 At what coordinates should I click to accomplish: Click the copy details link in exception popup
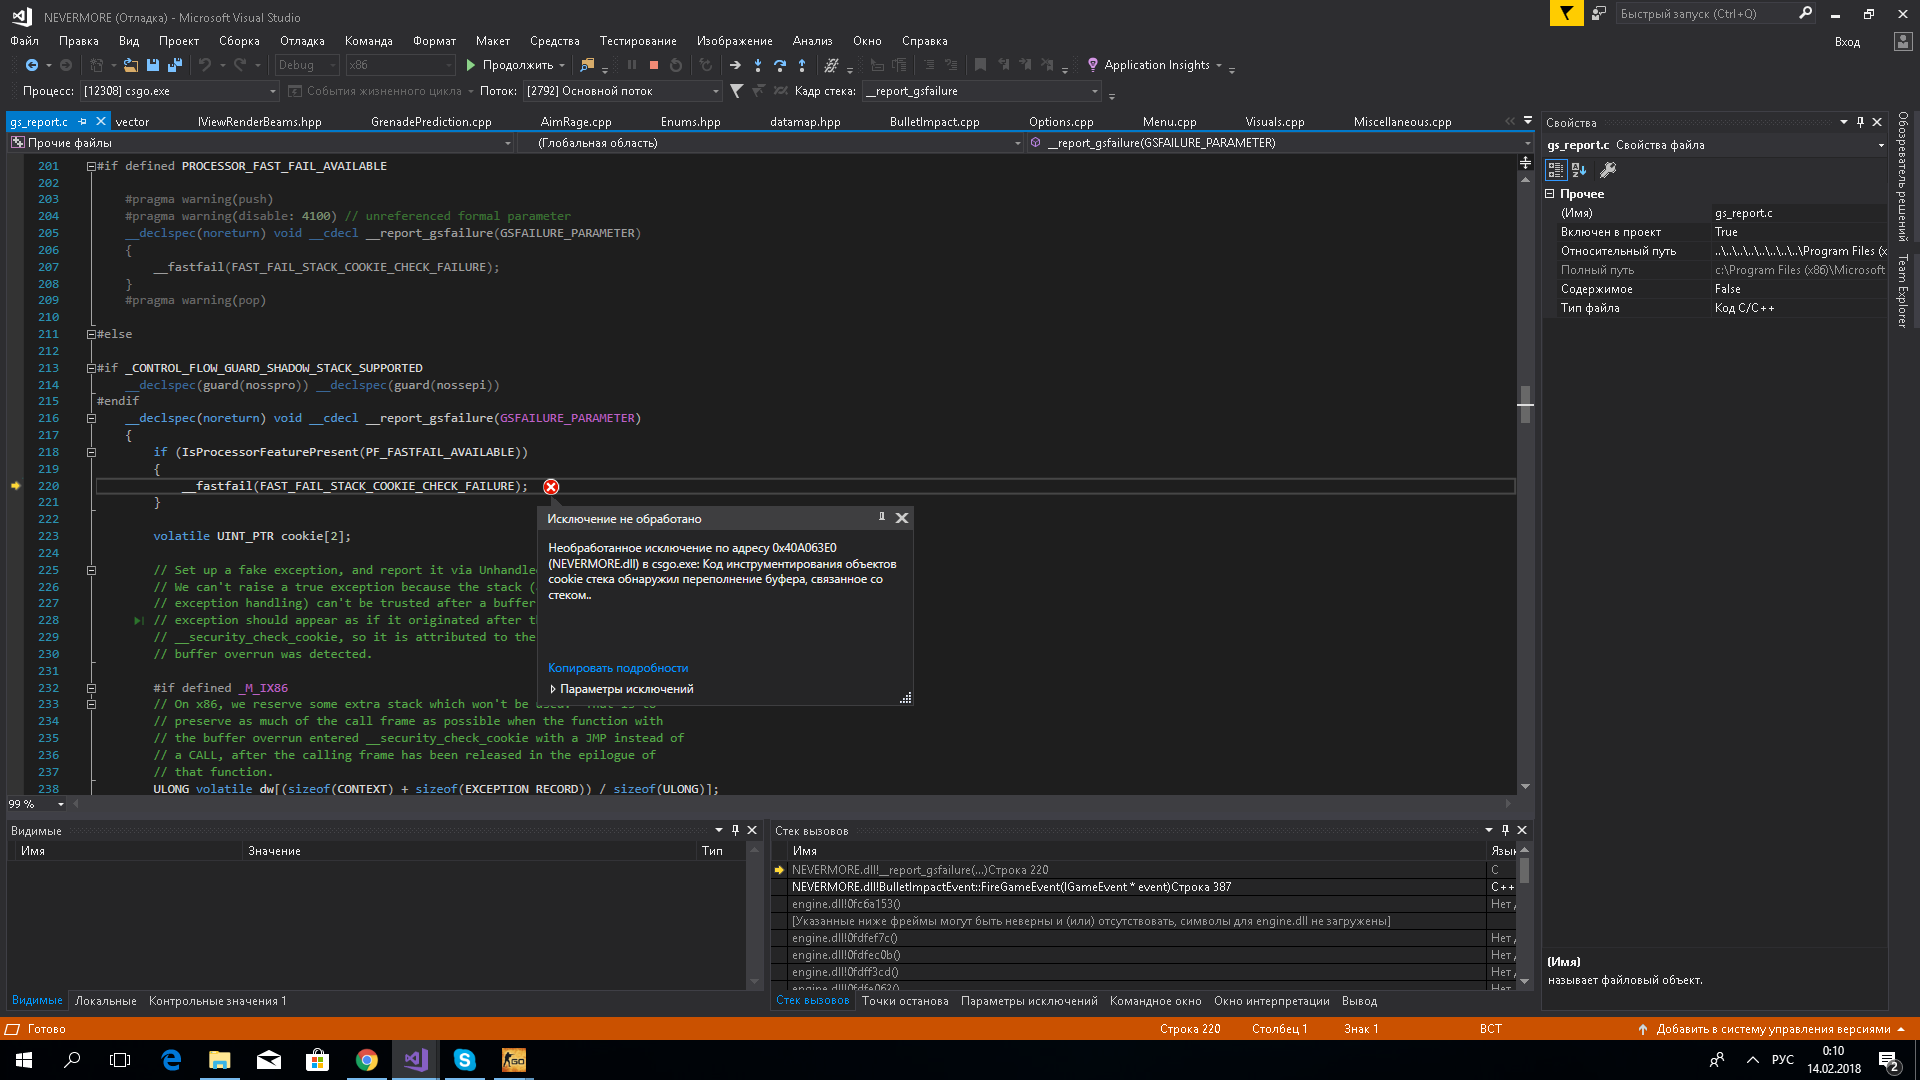coord(617,668)
